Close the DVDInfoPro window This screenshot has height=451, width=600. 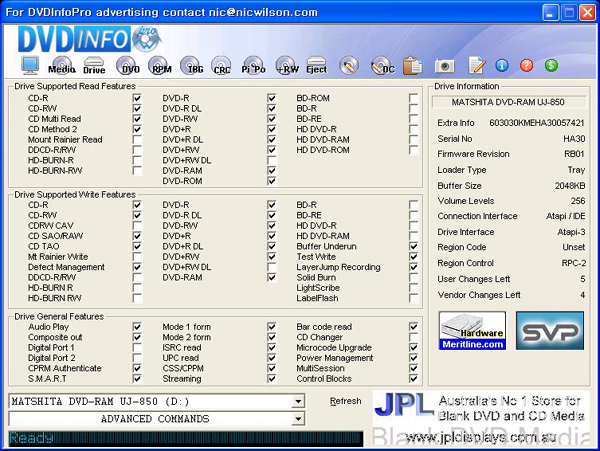pos(587,13)
